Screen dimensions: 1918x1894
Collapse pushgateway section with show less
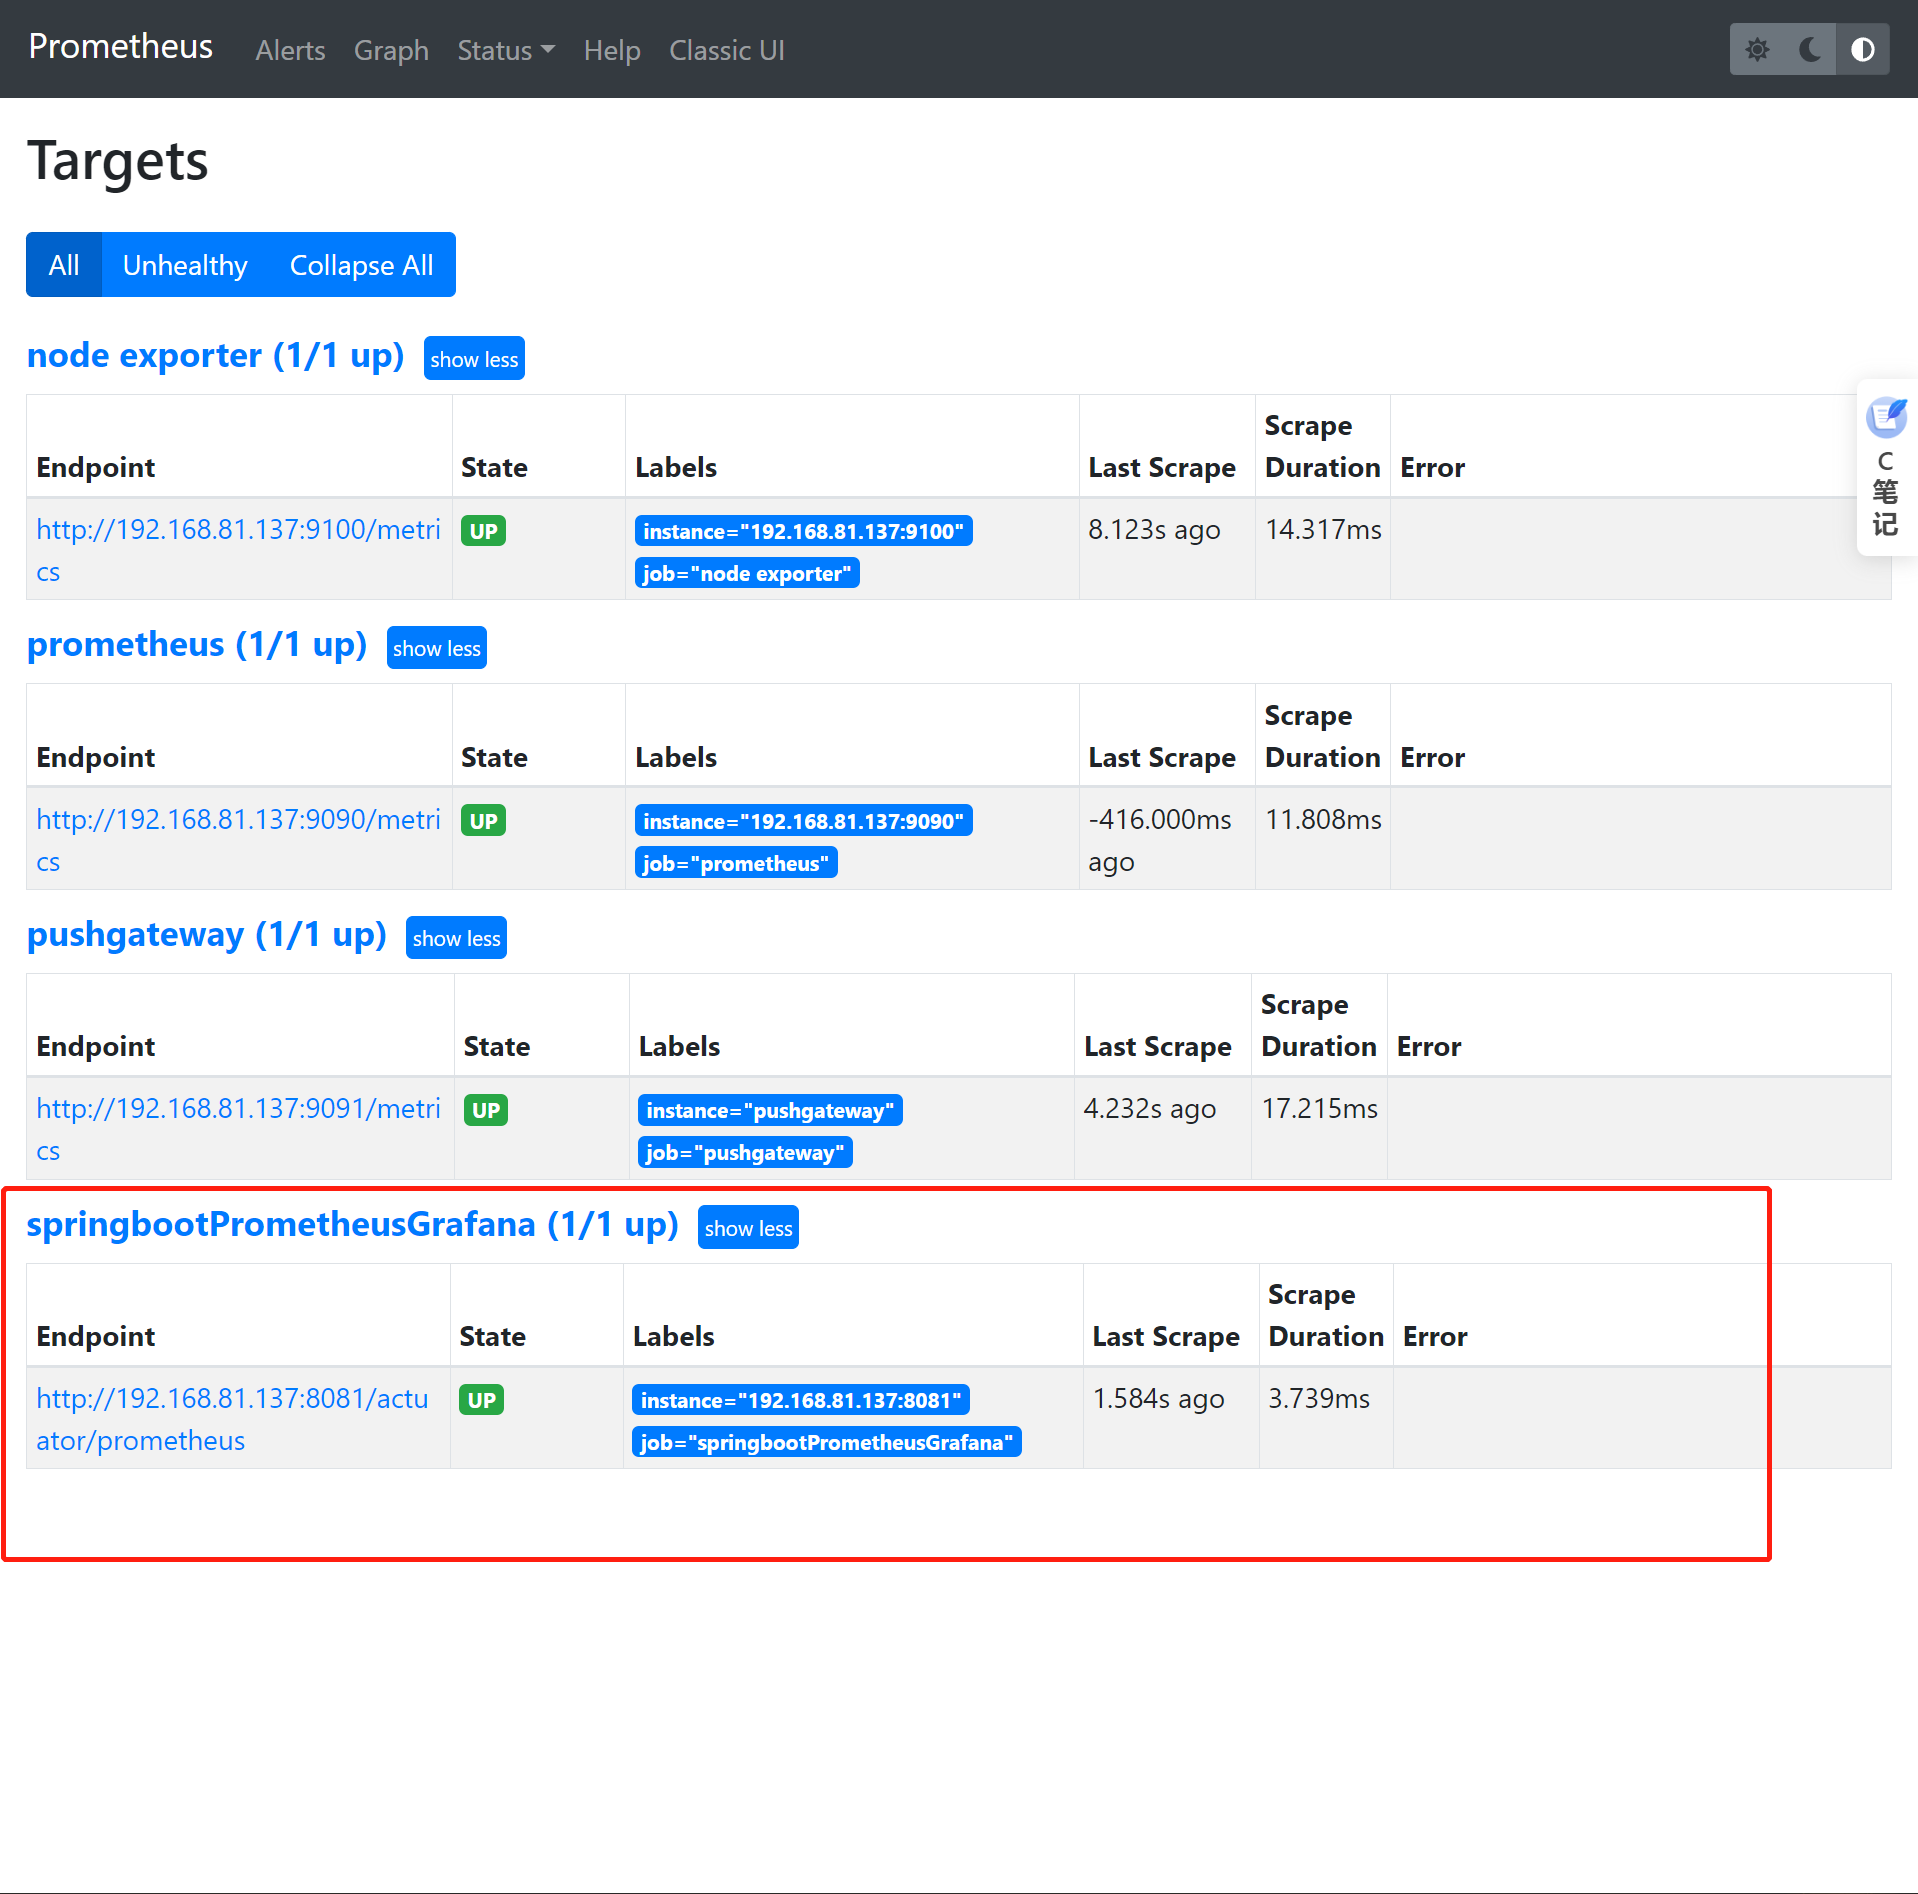click(x=456, y=938)
